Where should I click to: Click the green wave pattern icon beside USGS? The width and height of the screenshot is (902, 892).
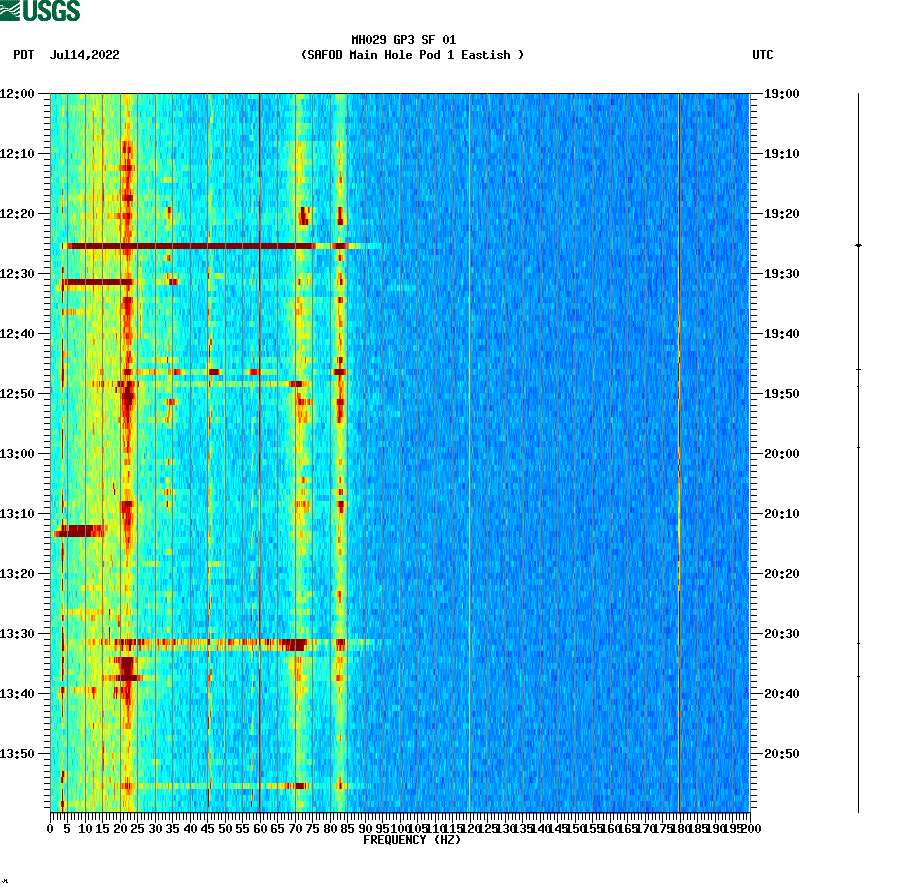tap(10, 9)
